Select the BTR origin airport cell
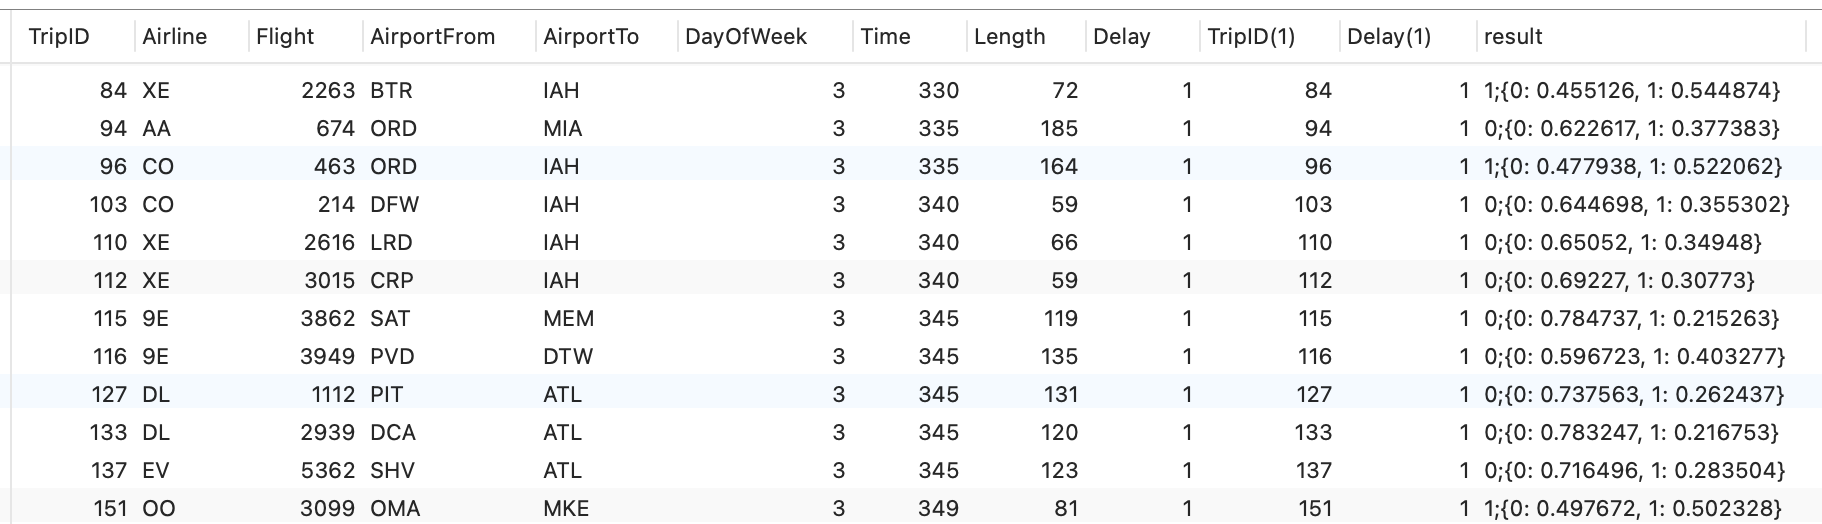Screen dimensions: 1822x524 click(391, 91)
